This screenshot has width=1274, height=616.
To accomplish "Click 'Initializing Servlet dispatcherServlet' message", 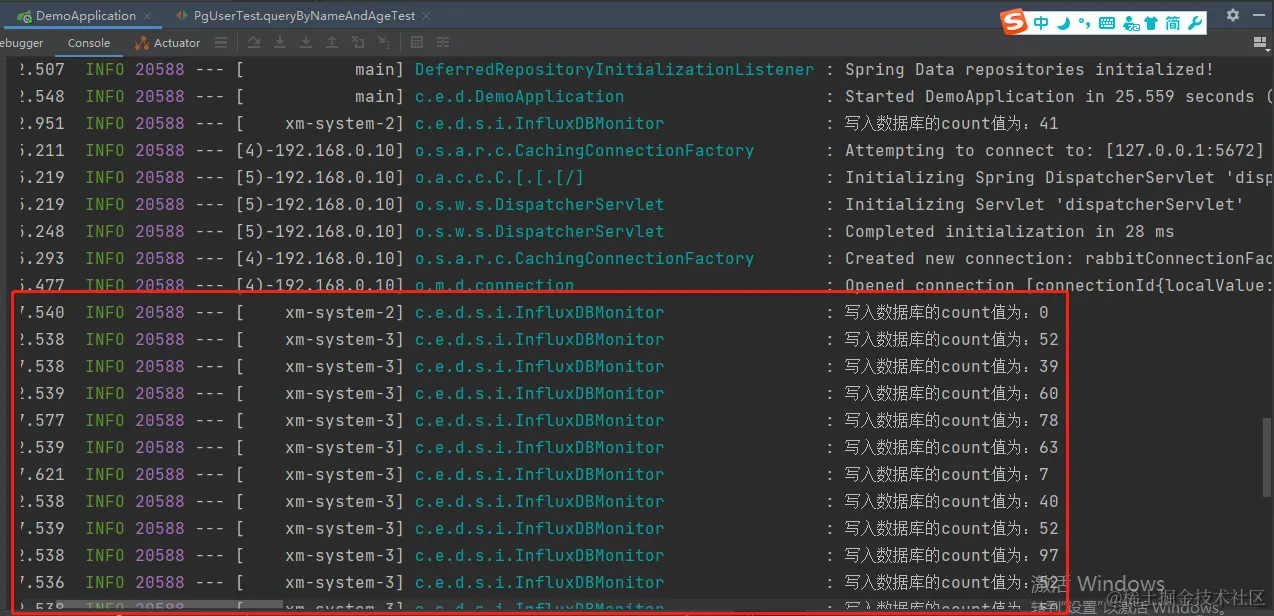I will pos(1044,205).
